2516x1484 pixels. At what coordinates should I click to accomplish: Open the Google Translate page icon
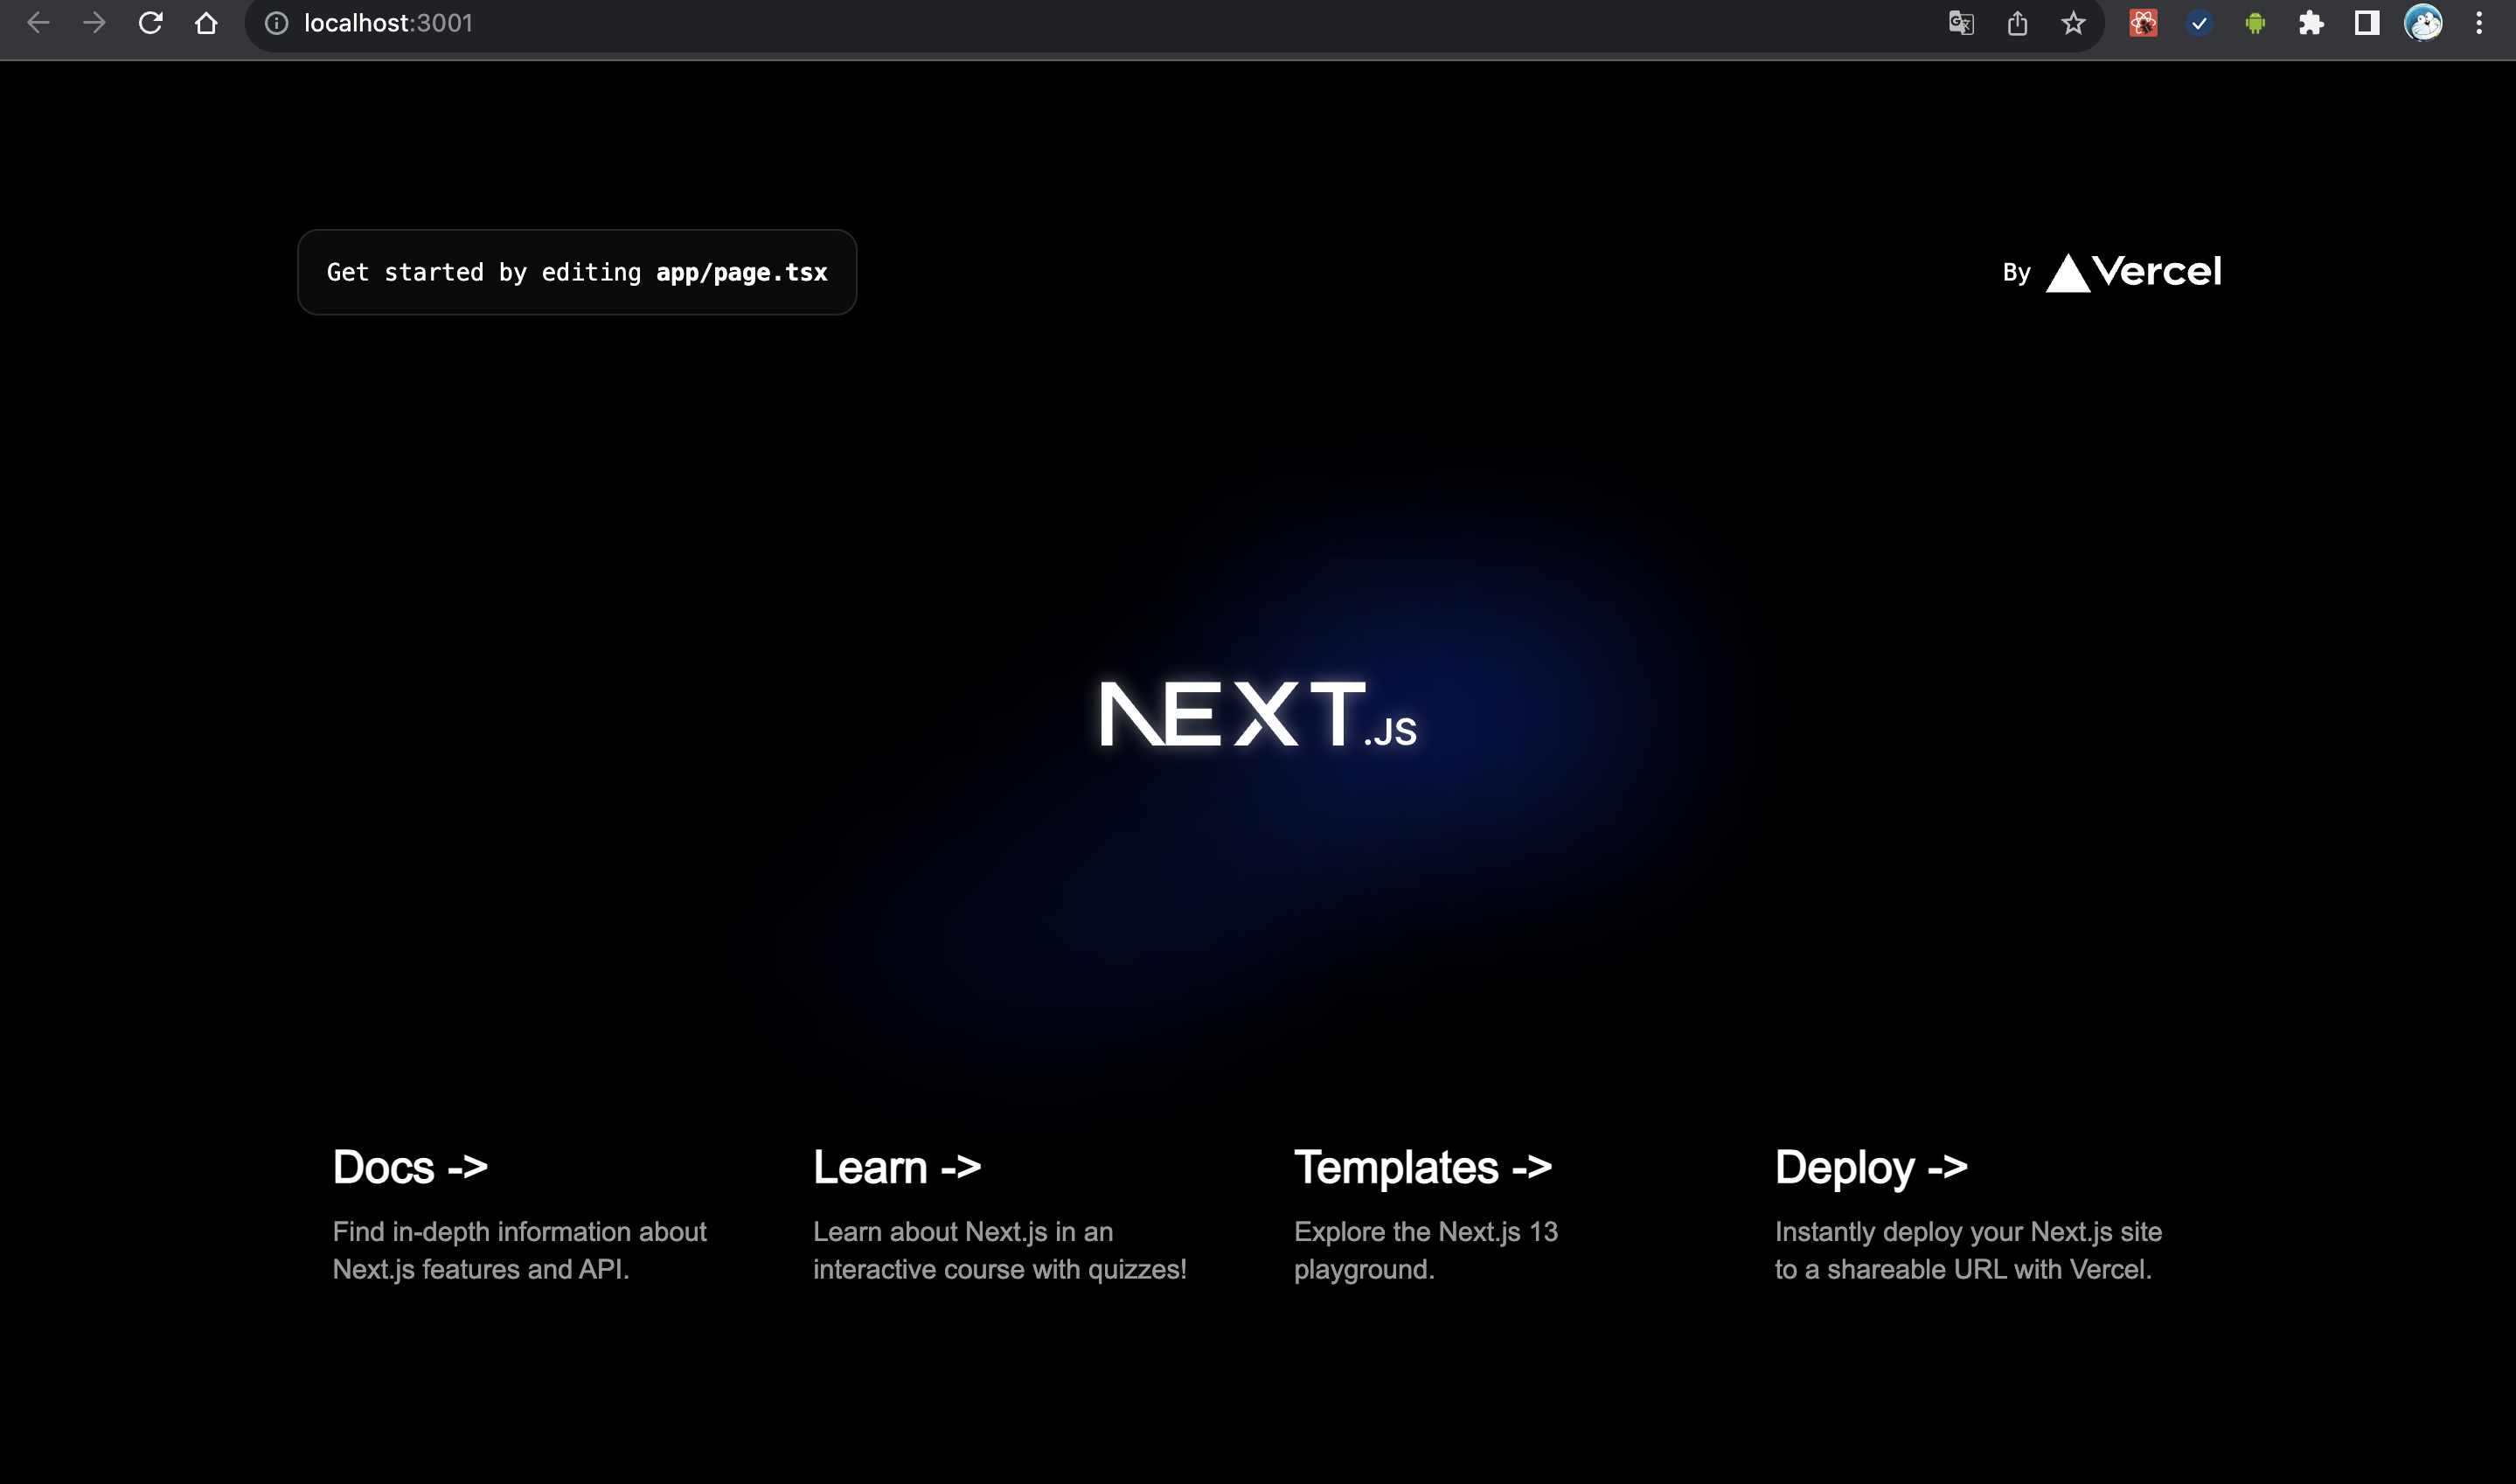point(1961,23)
